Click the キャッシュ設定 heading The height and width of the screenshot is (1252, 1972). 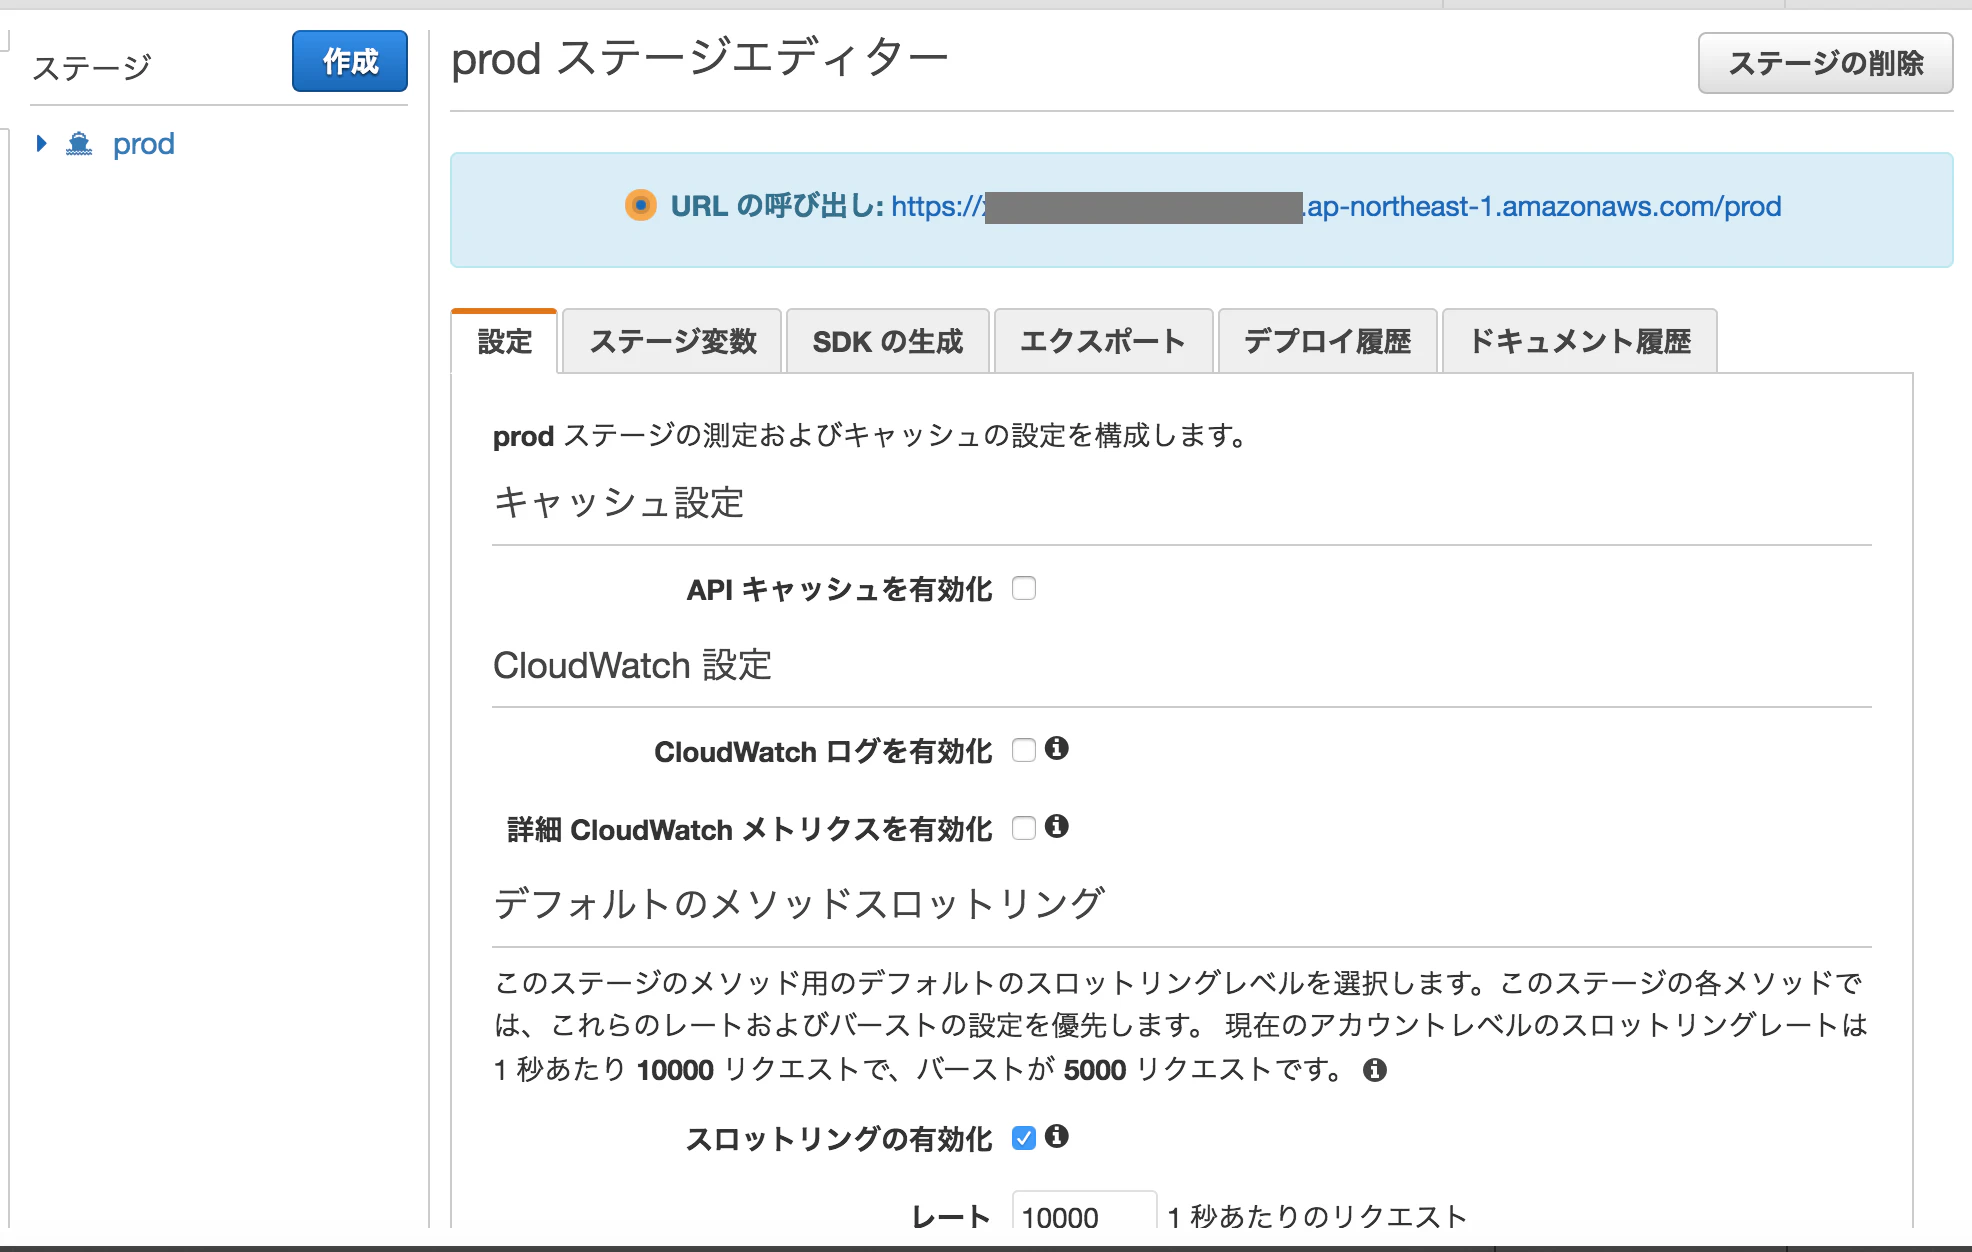click(x=619, y=502)
